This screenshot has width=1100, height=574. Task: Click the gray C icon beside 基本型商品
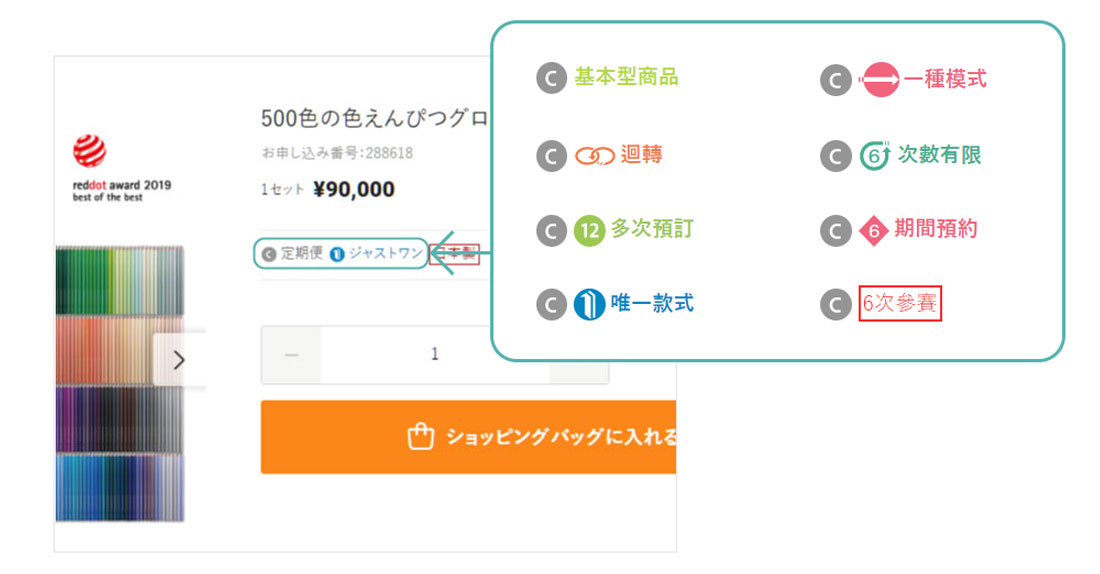tap(551, 79)
